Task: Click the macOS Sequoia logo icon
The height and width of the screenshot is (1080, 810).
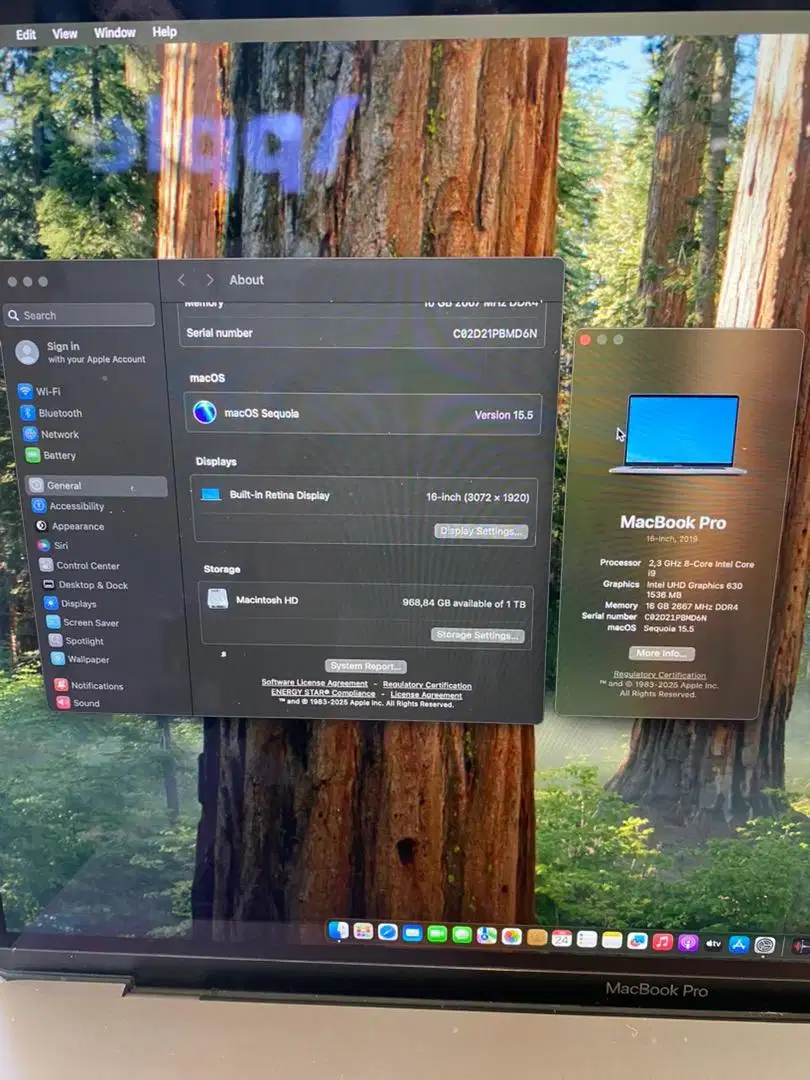Action: coord(205,412)
